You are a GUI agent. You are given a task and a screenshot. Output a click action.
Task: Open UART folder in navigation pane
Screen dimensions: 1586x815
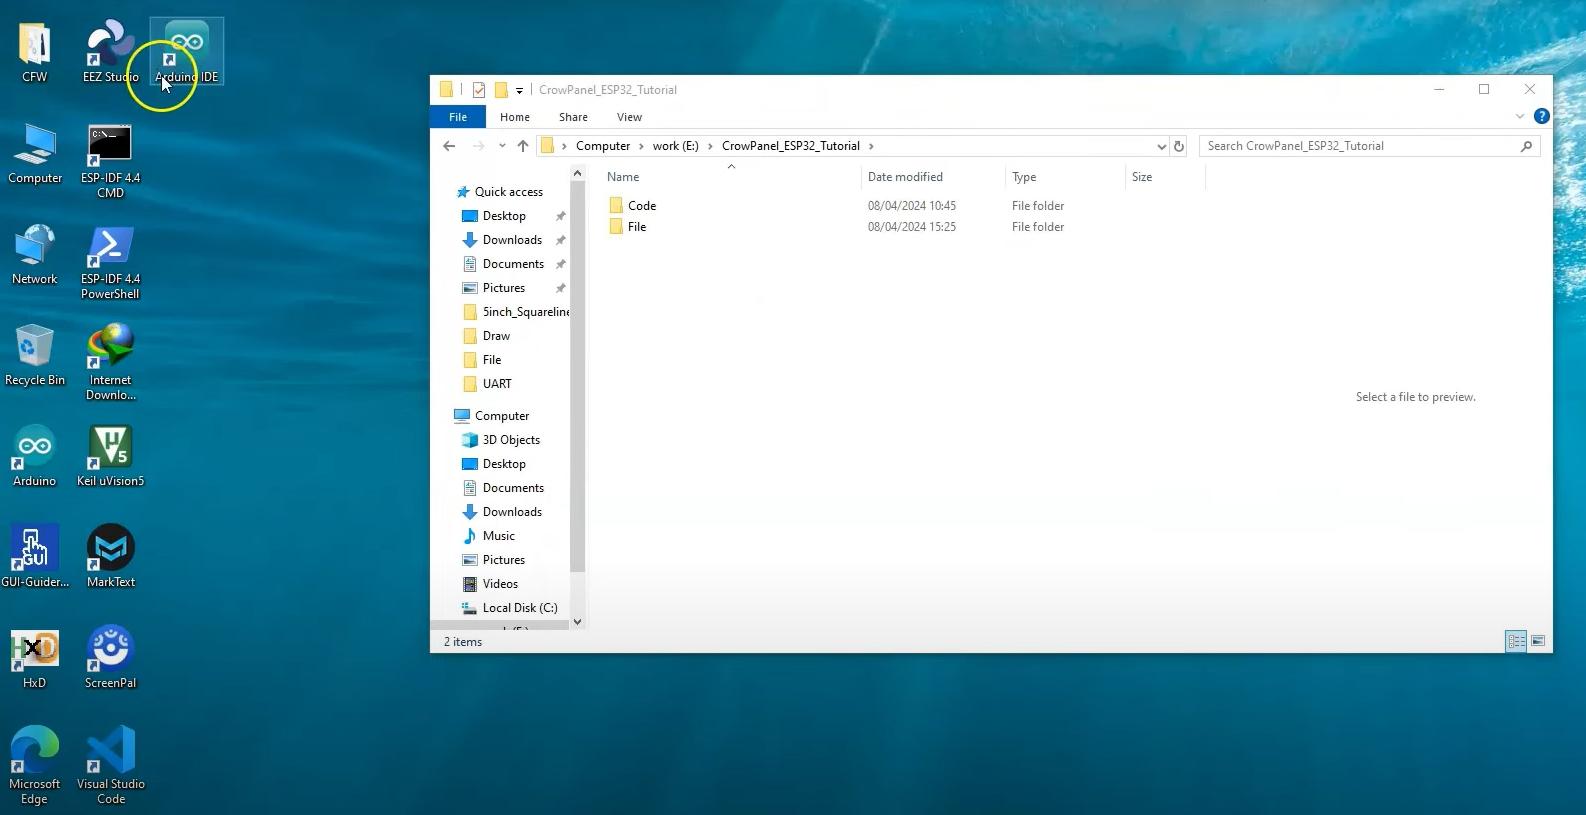[x=497, y=384]
